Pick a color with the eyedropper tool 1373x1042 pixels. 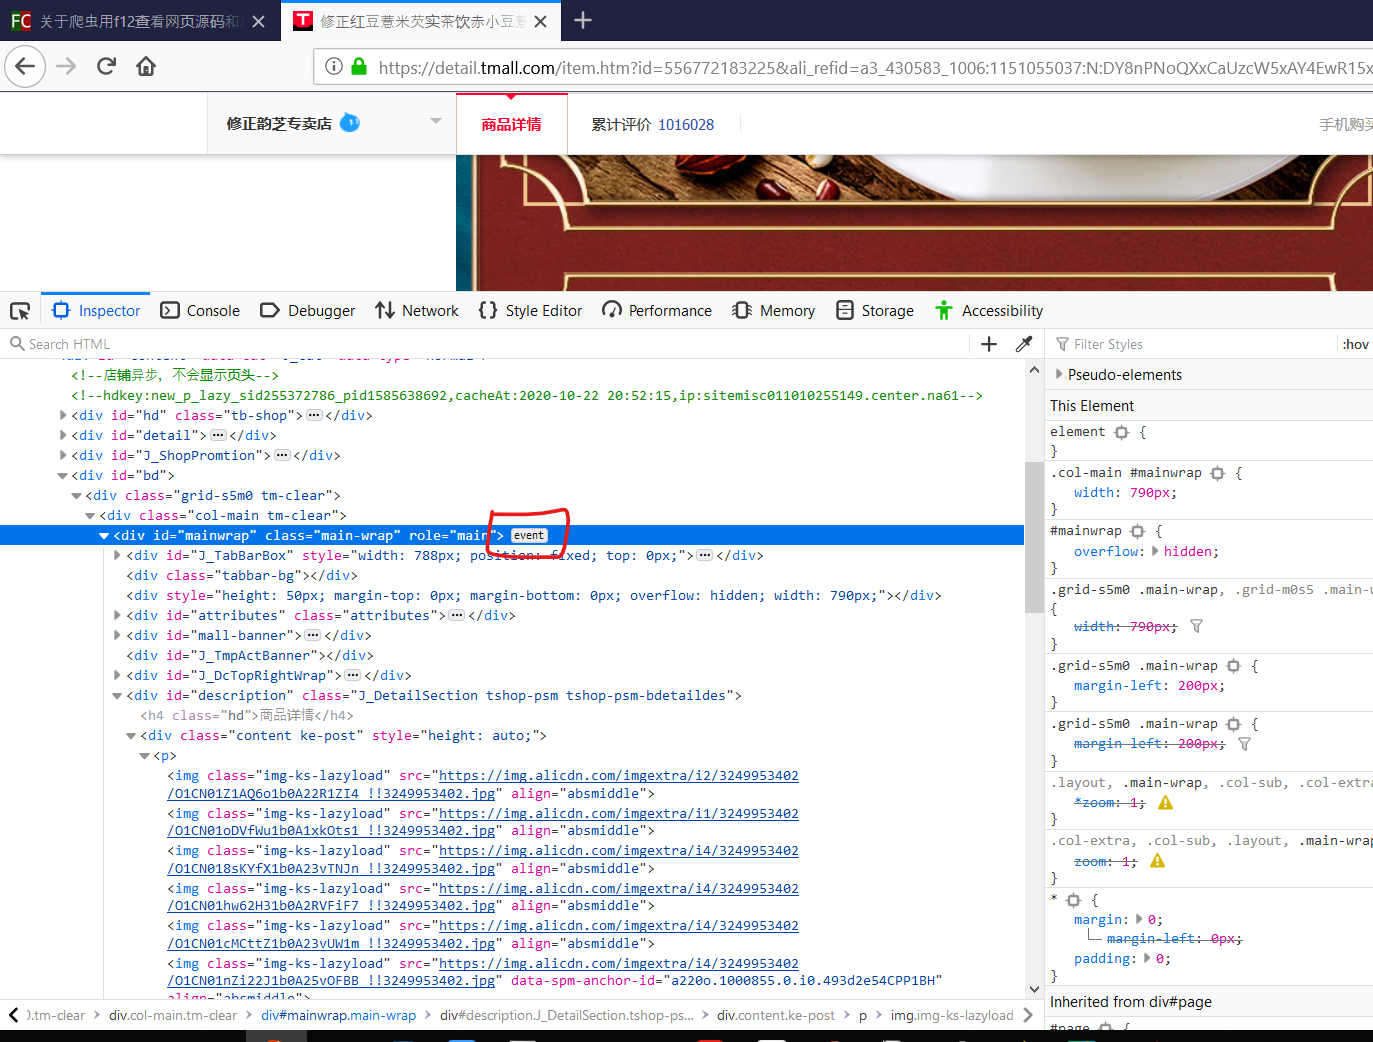tap(1024, 344)
